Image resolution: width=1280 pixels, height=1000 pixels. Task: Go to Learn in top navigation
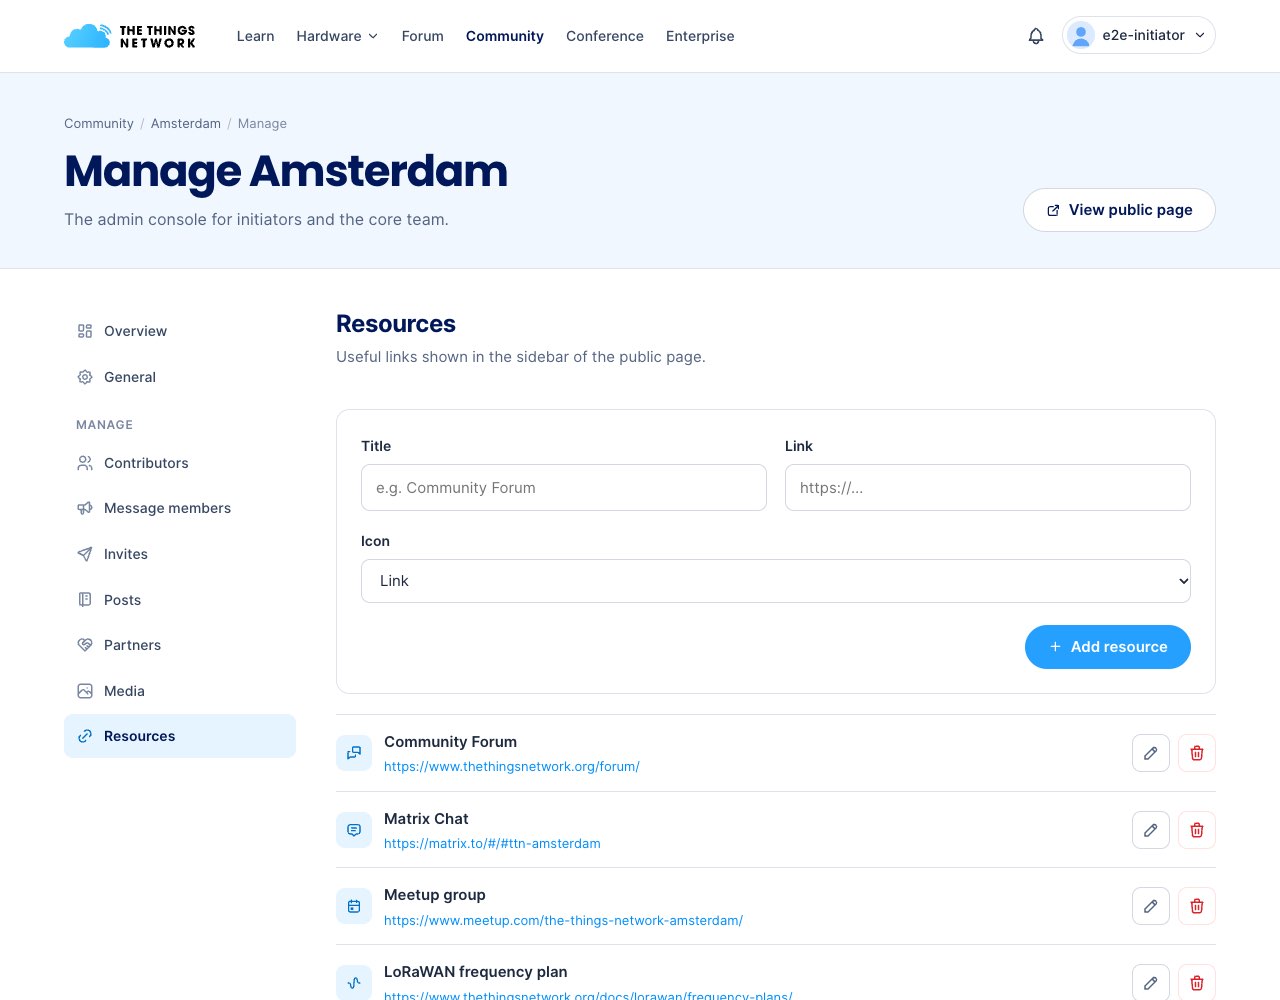pos(255,36)
